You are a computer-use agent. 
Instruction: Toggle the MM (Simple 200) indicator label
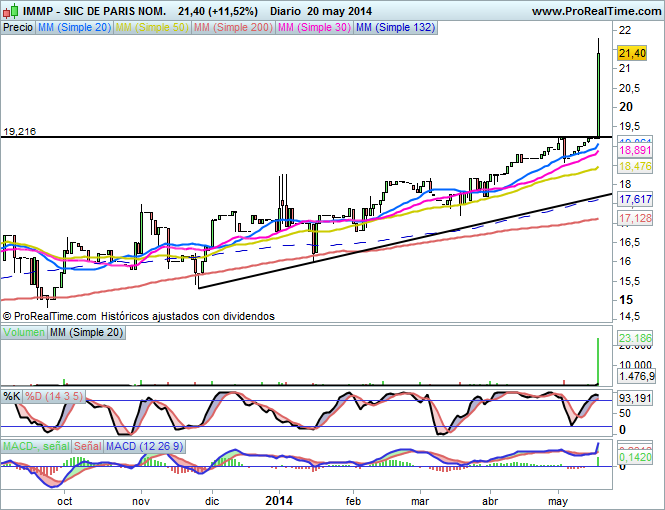[236, 28]
